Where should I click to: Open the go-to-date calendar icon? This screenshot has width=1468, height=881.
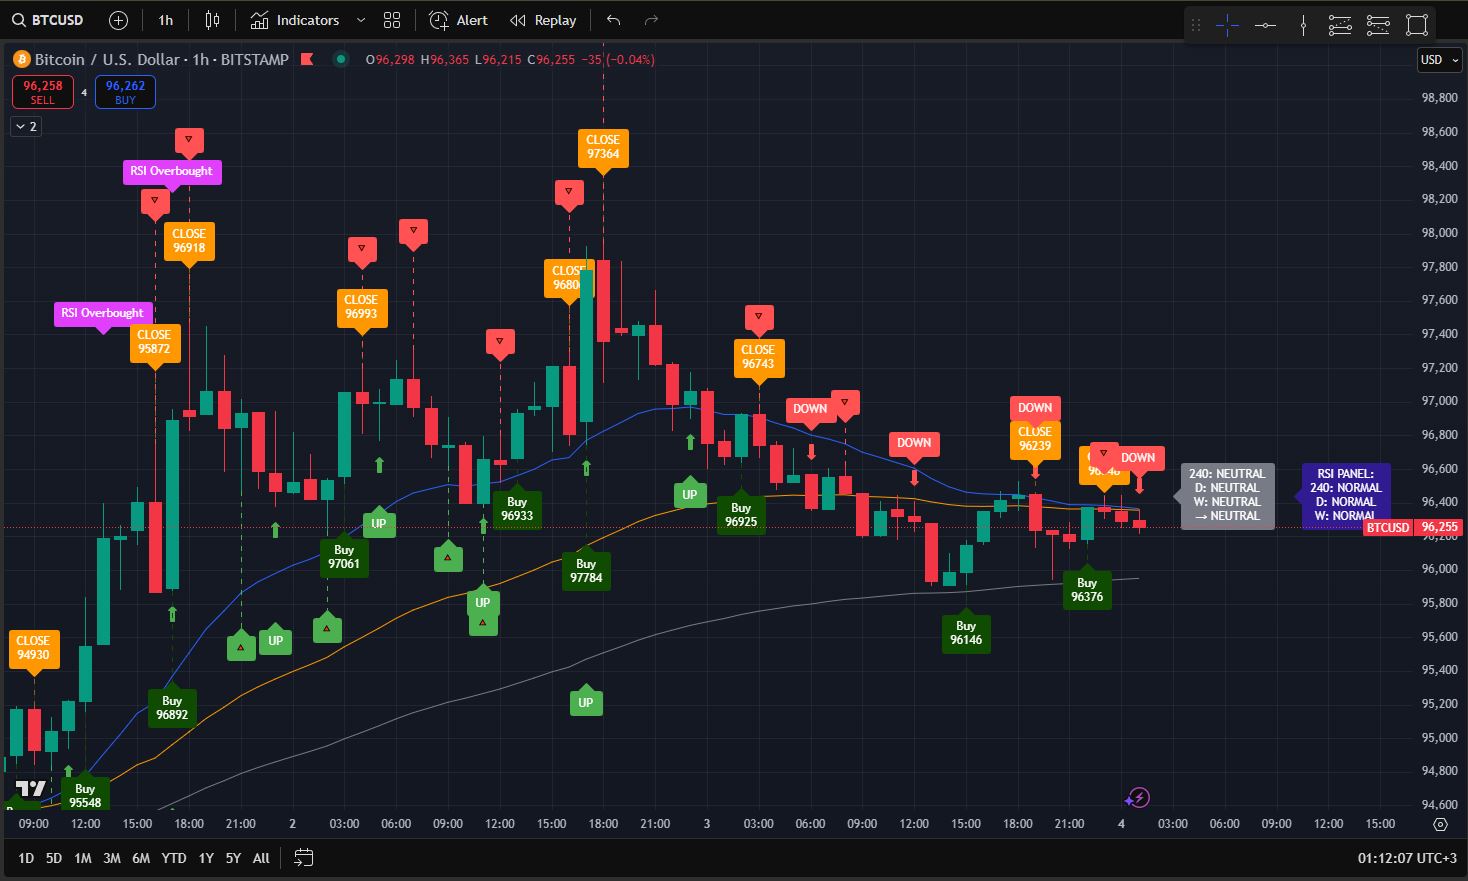(x=303, y=858)
